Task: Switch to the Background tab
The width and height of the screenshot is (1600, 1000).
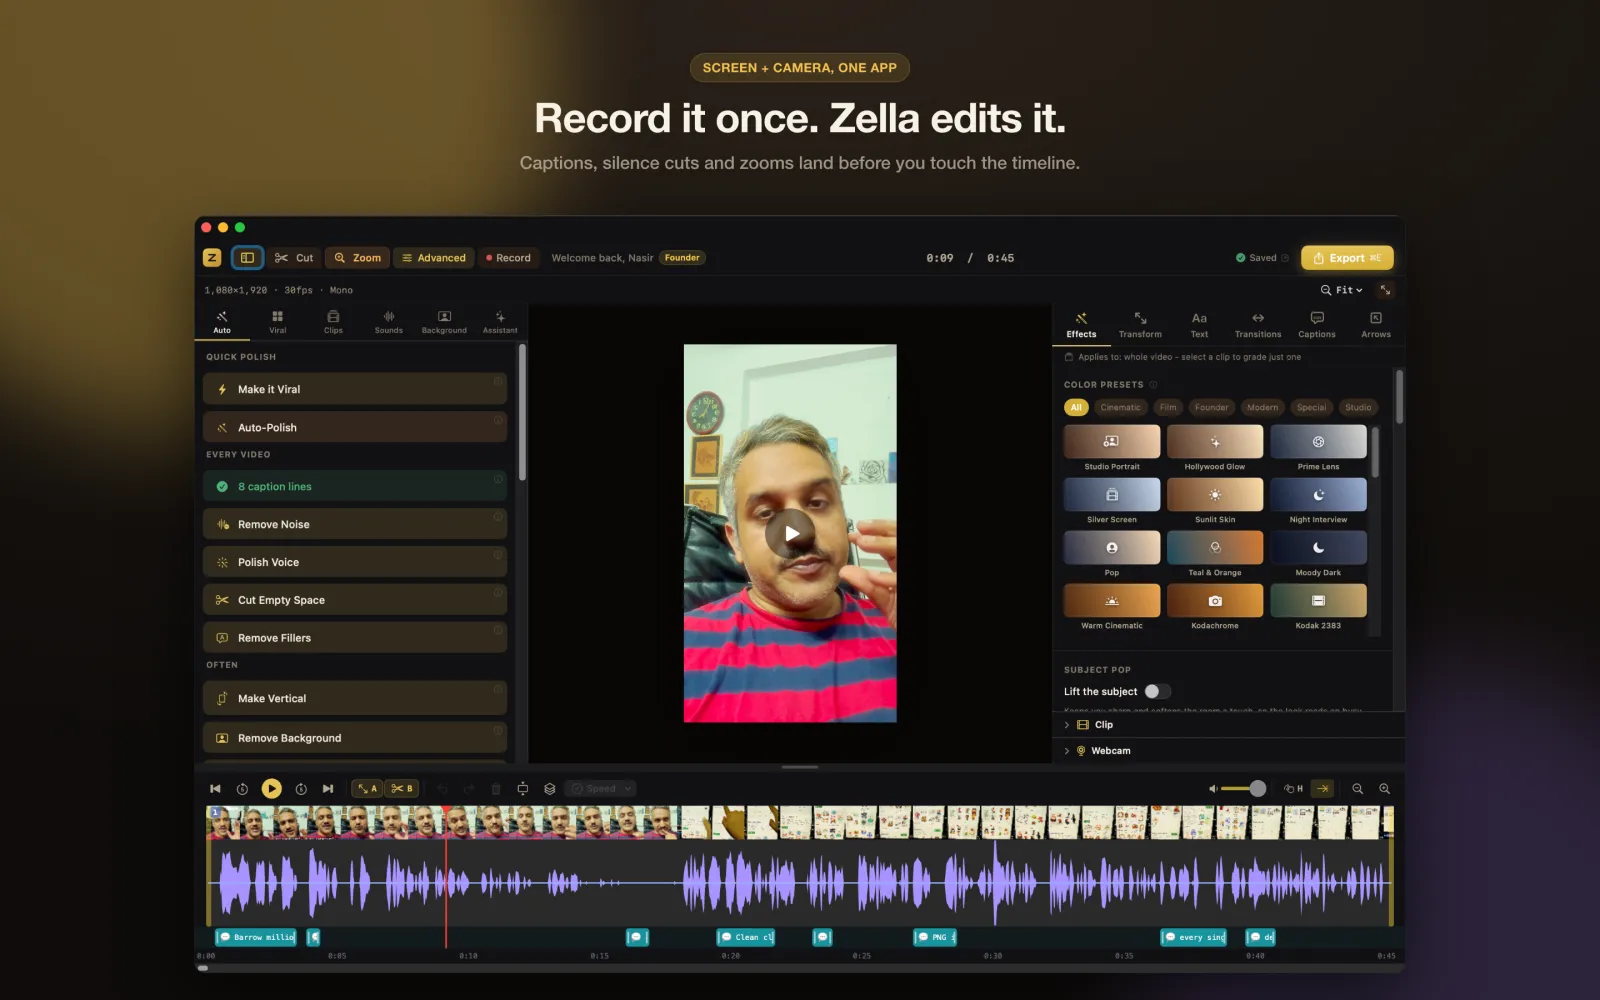Action: pos(444,322)
